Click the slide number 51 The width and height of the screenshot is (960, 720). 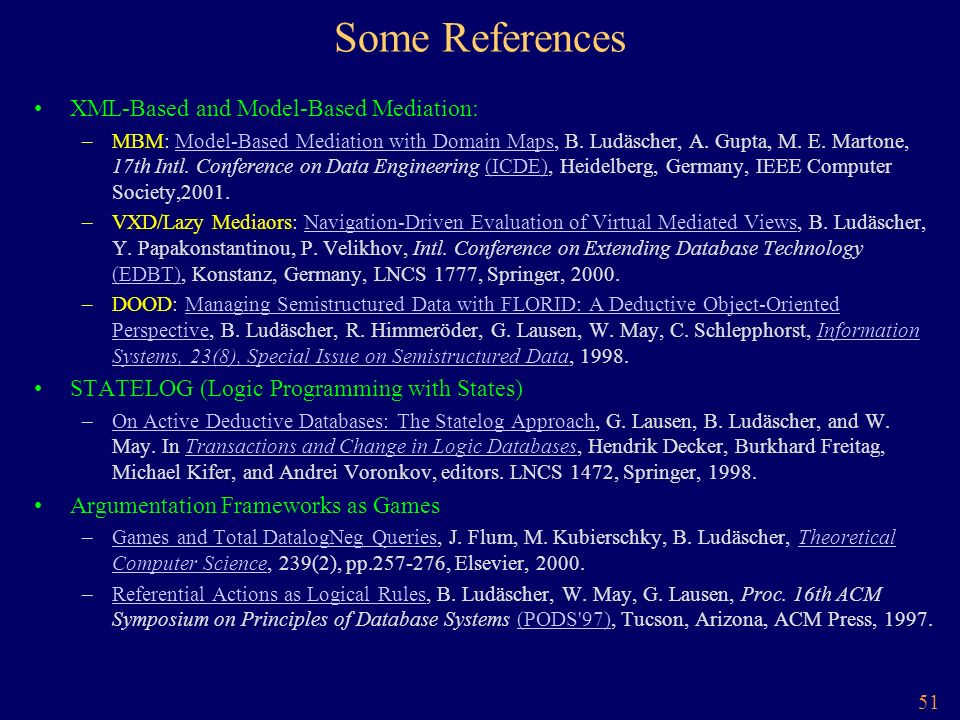tap(928, 702)
